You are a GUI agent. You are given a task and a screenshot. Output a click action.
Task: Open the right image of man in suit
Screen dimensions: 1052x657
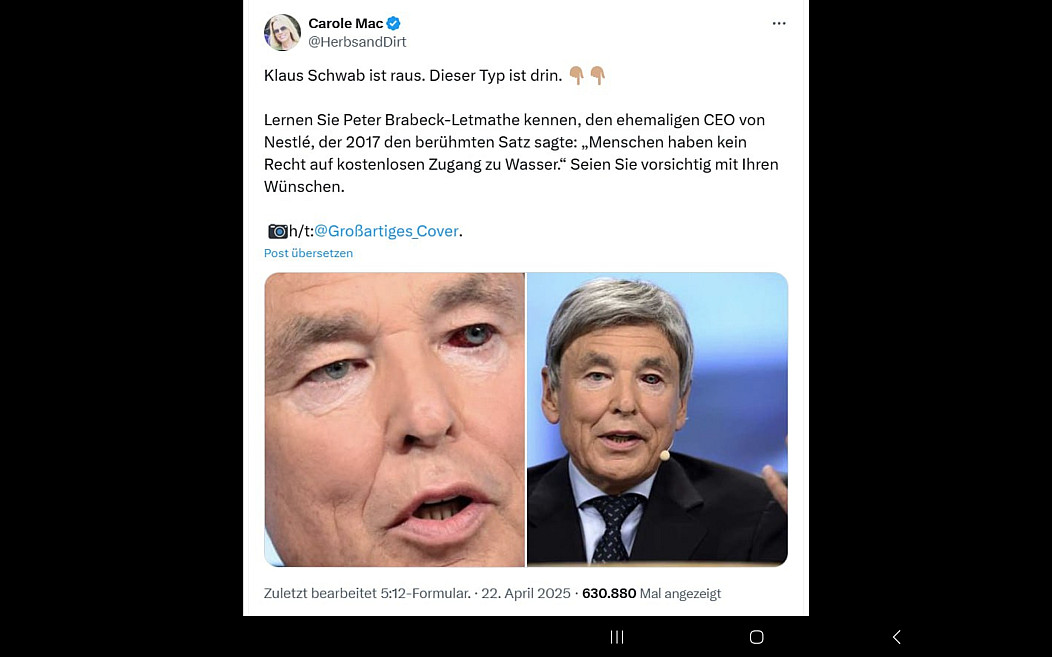click(658, 419)
